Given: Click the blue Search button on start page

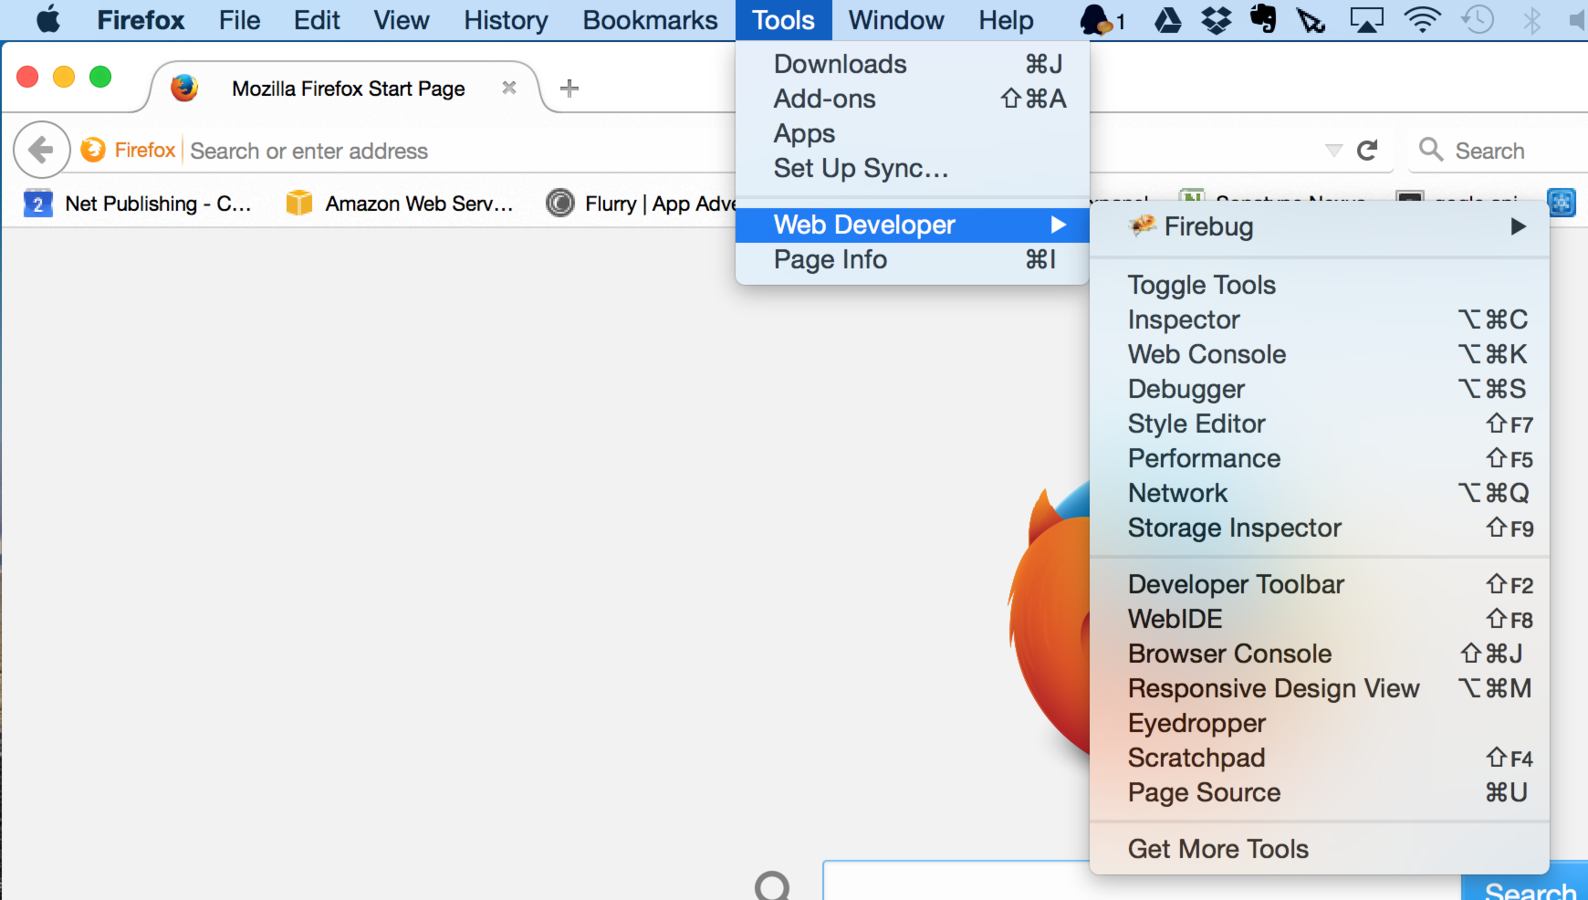Looking at the screenshot, I should 1525,888.
